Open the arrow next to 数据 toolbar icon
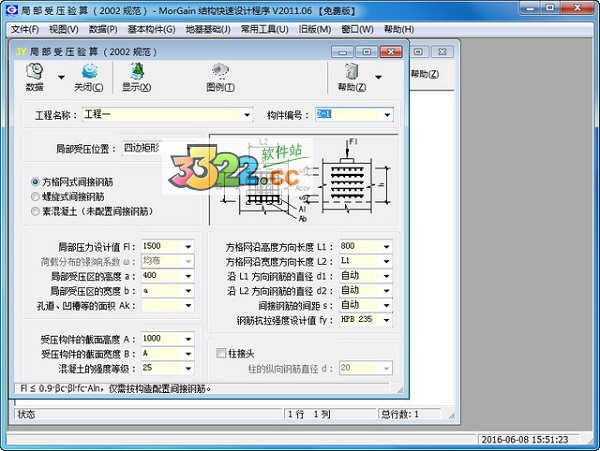 pyautogui.click(x=61, y=77)
